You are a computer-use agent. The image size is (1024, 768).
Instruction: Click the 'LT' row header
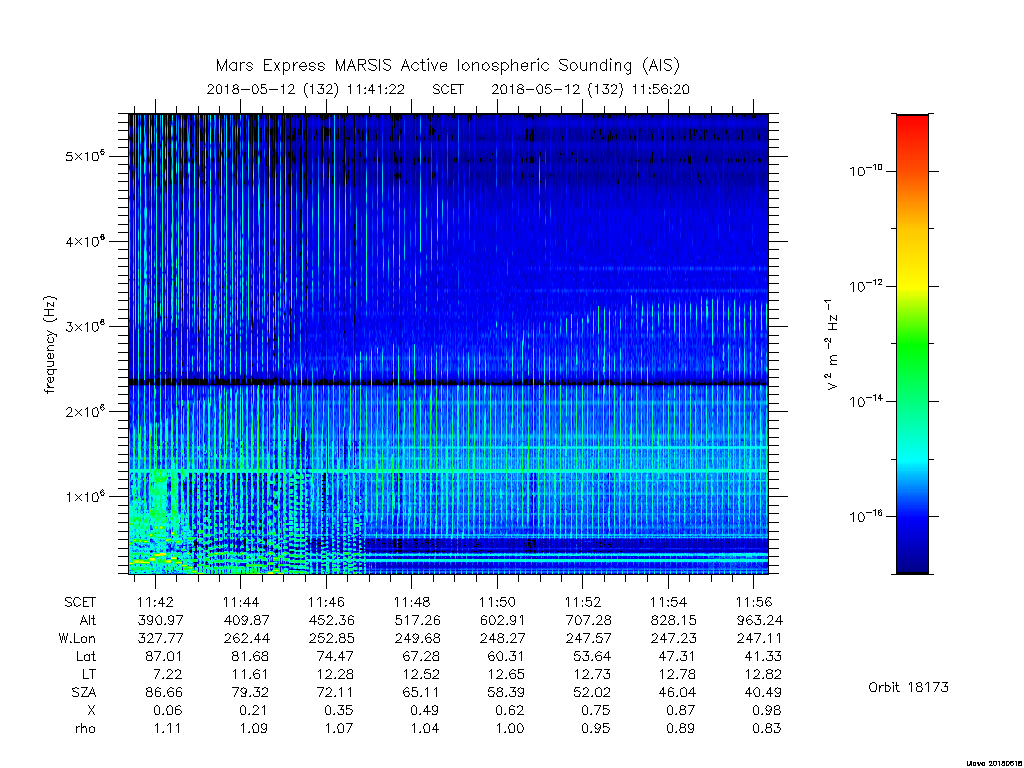coord(89,674)
